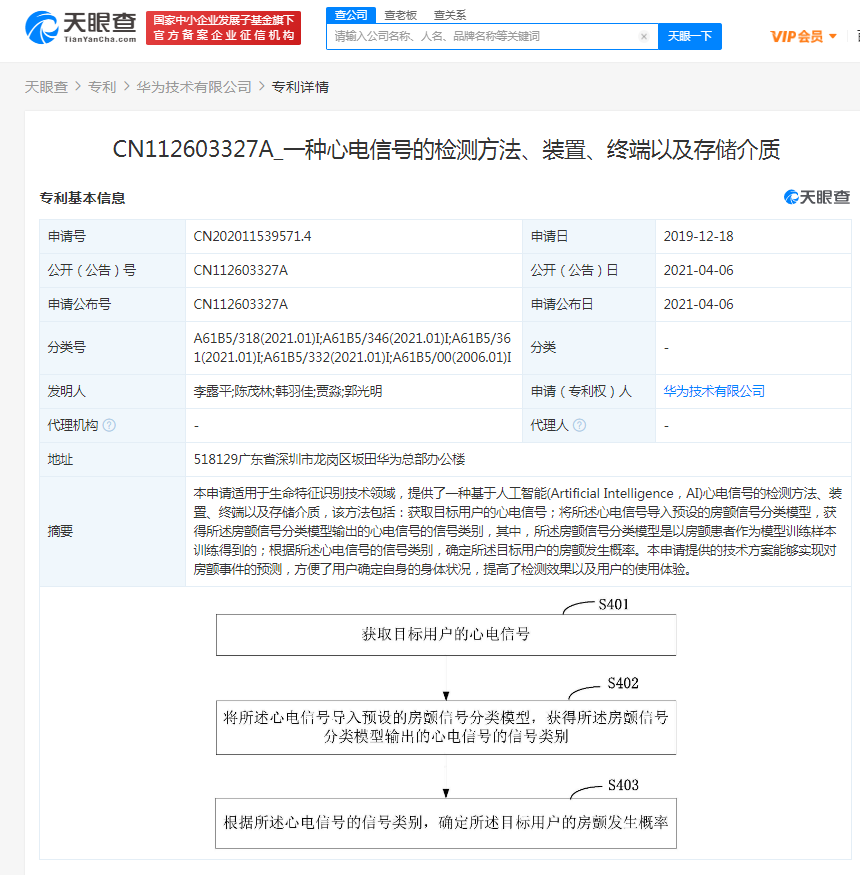Click the patent title CN112603327A heading
Screen dimensions: 860x875
pos(446,150)
